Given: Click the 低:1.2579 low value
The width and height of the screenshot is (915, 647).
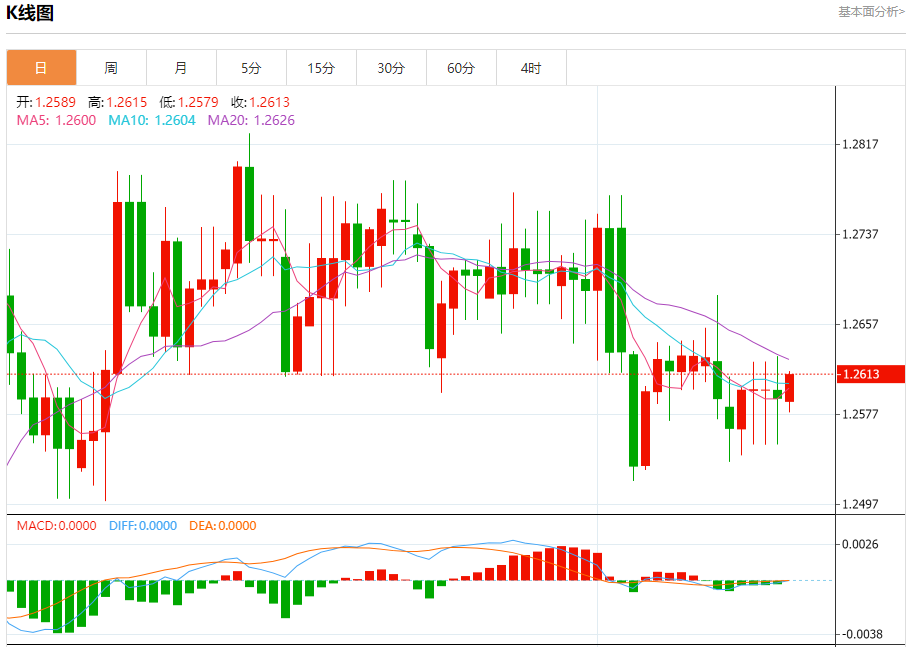Looking at the screenshot, I should (188, 102).
